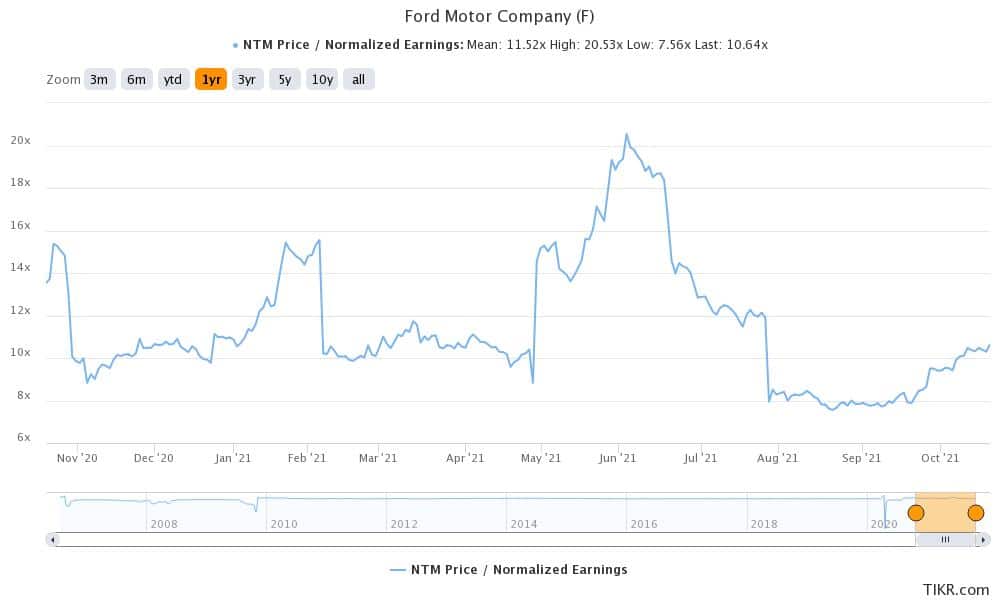The image size is (1000, 600).
Task: Click the 2016 area in the navigator
Action: (643, 524)
